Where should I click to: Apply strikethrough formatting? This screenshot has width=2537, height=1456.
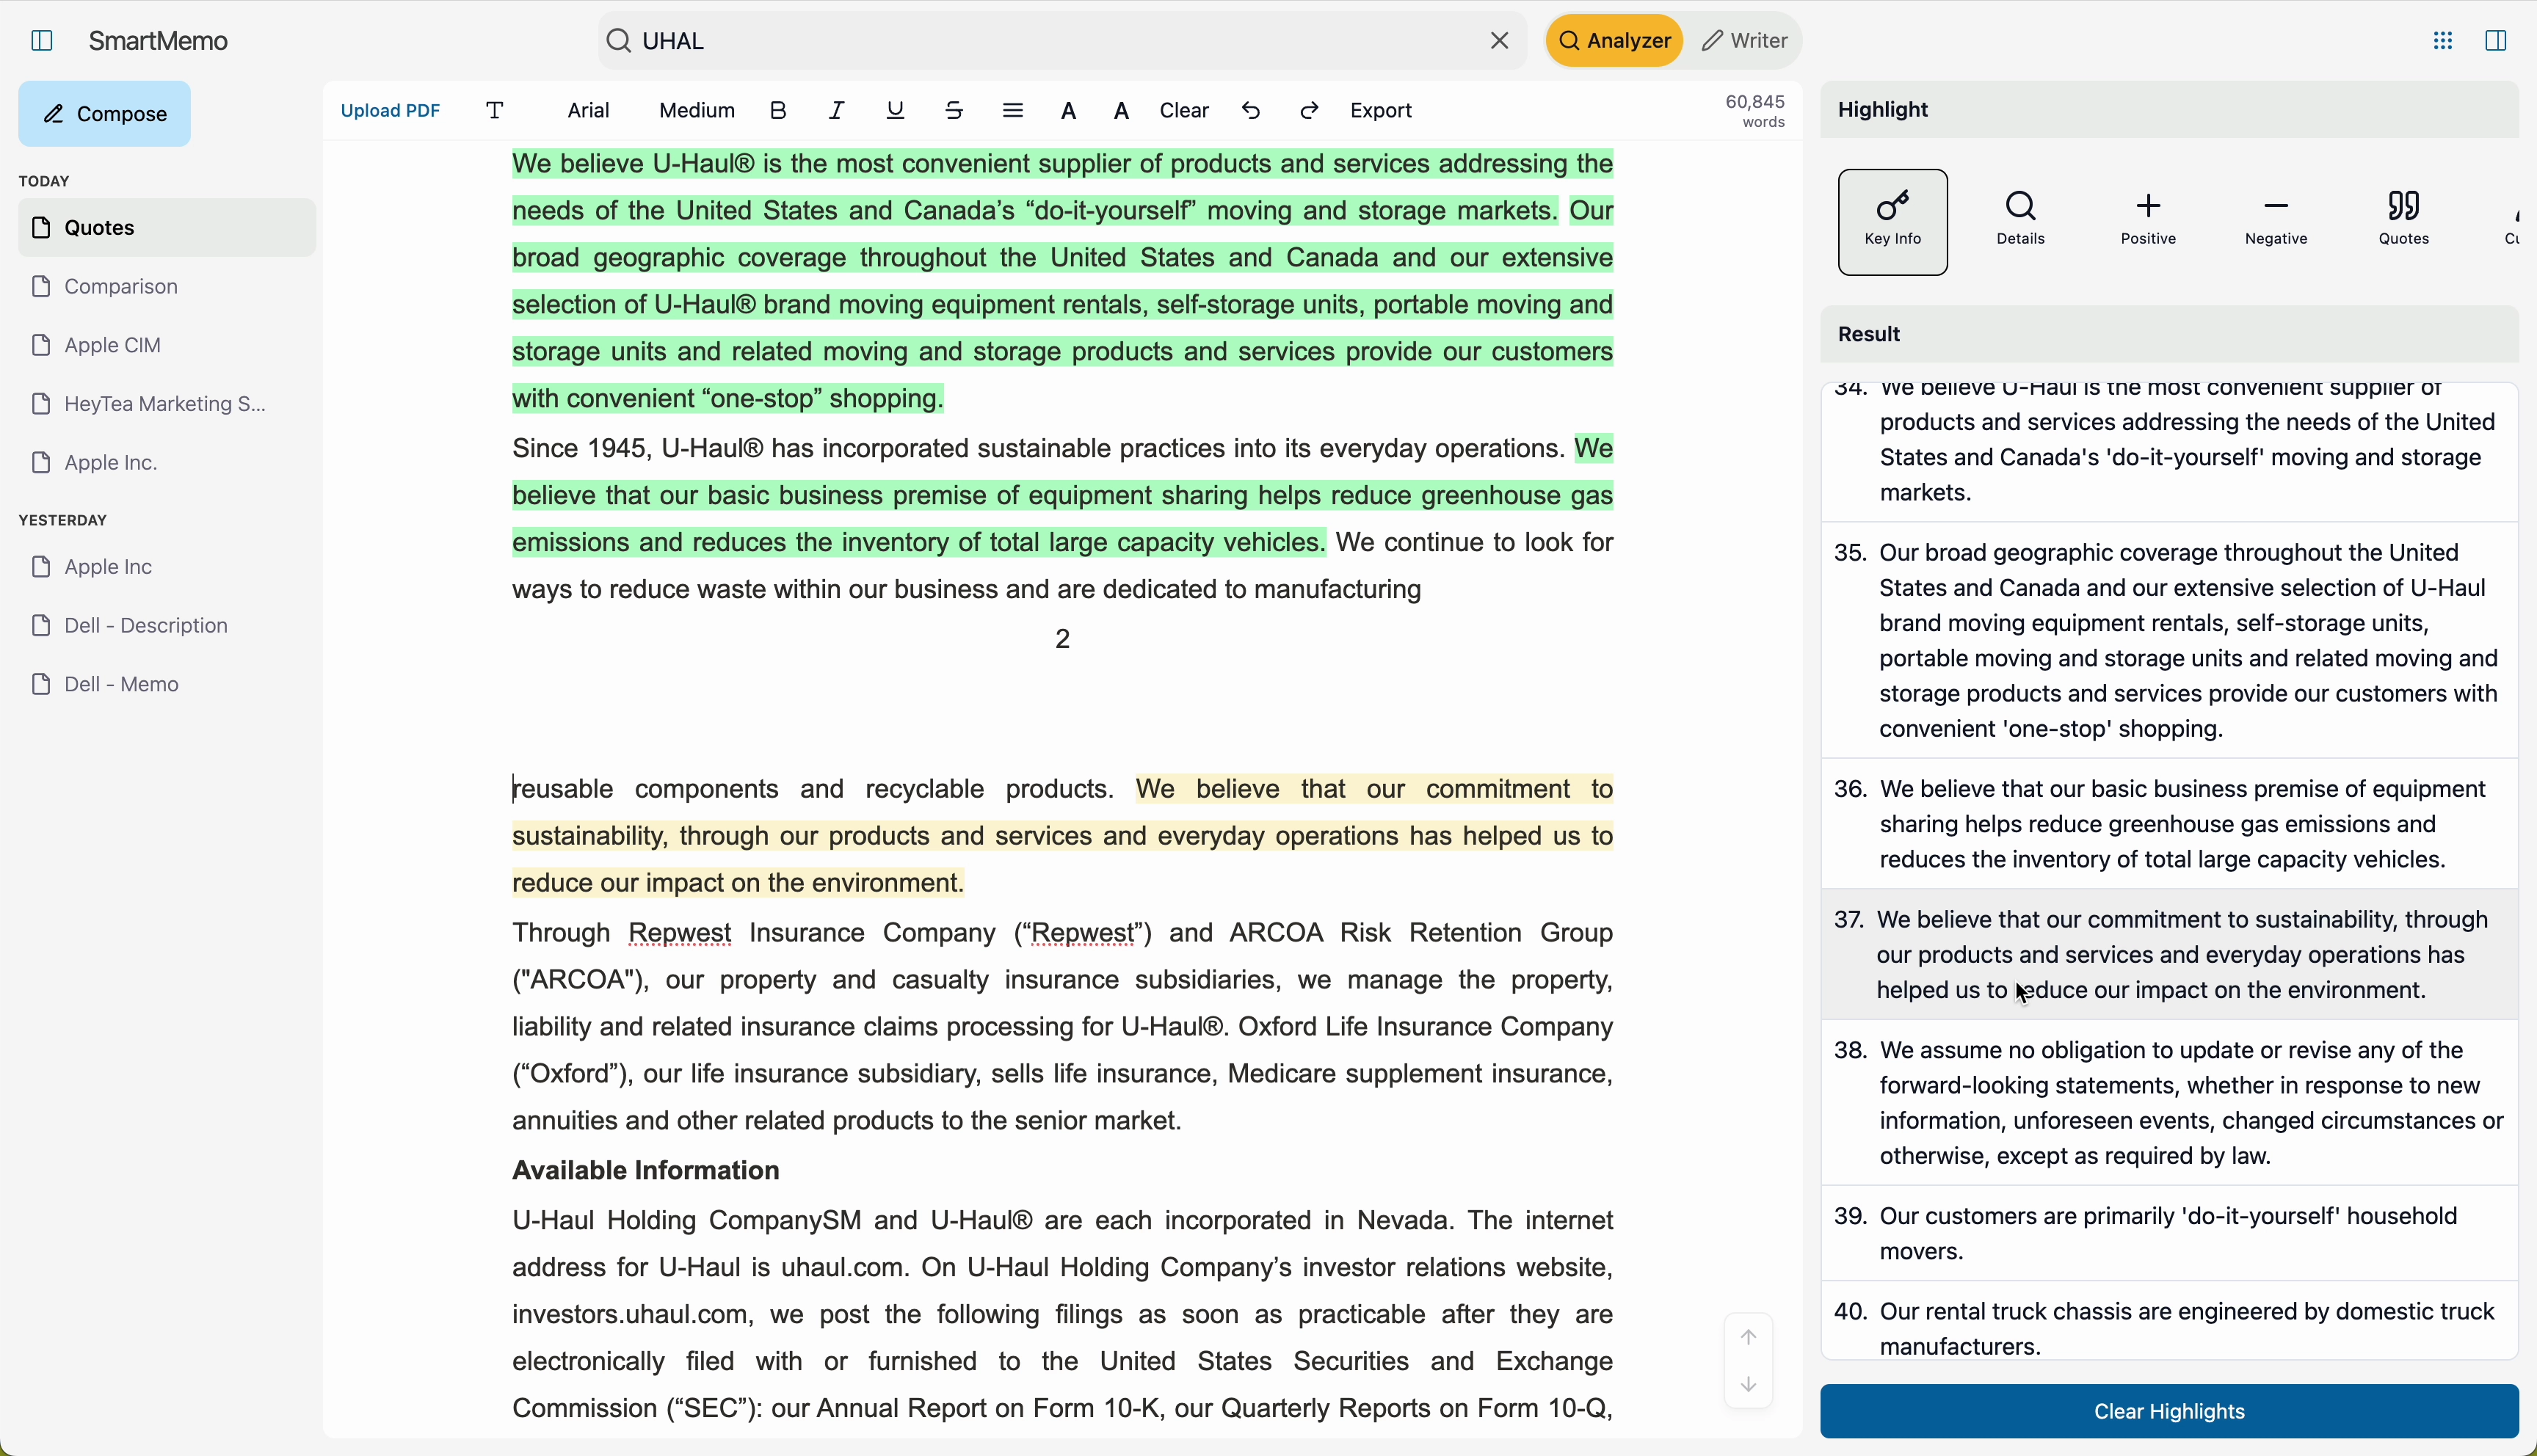click(955, 111)
